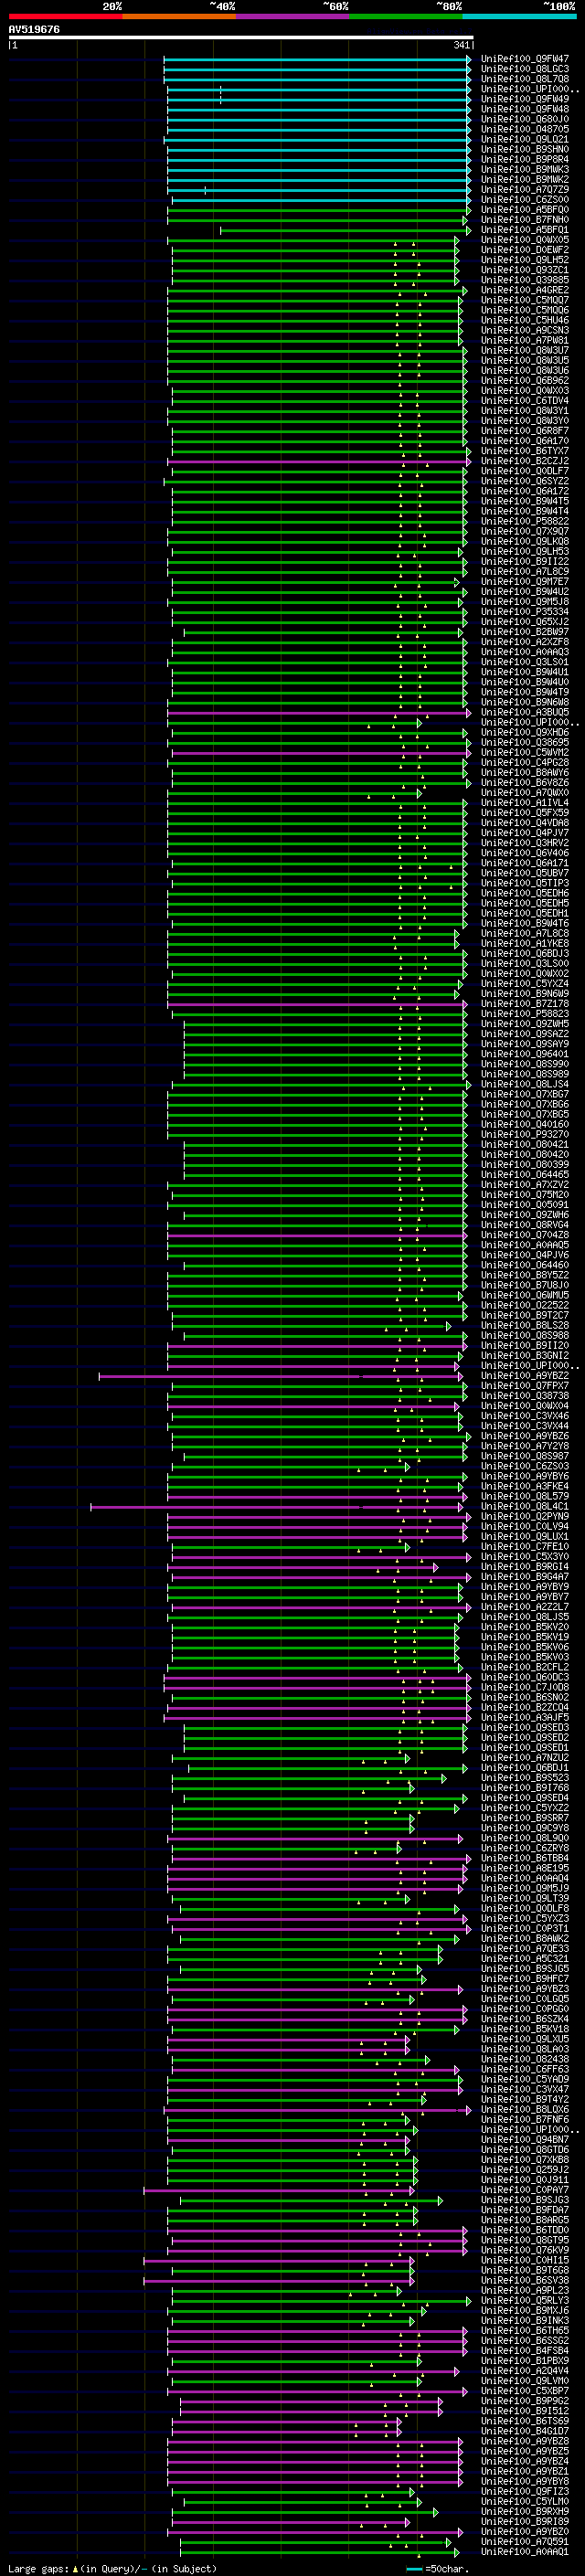Open hit UniRef100_A5BFQ1

pos(525,230)
